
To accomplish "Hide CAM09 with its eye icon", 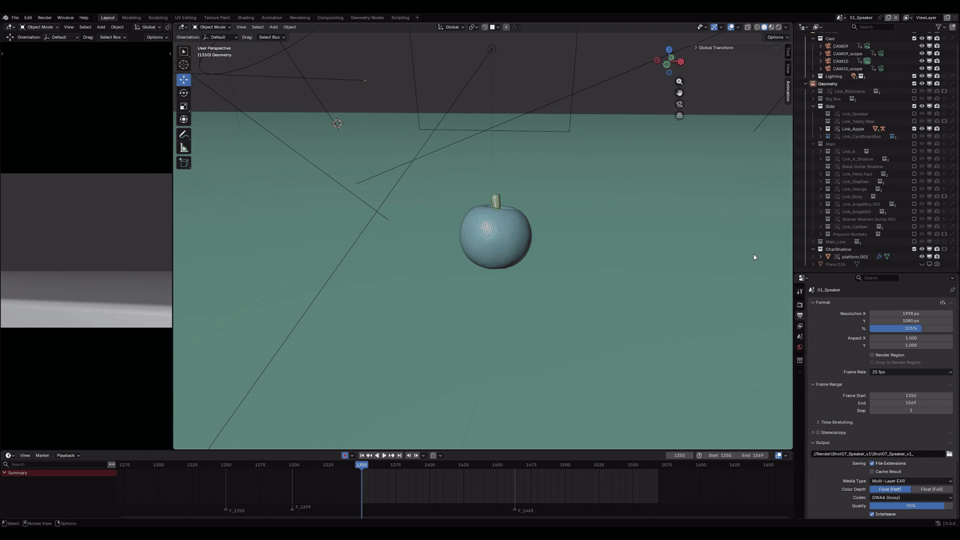I will [921, 46].
